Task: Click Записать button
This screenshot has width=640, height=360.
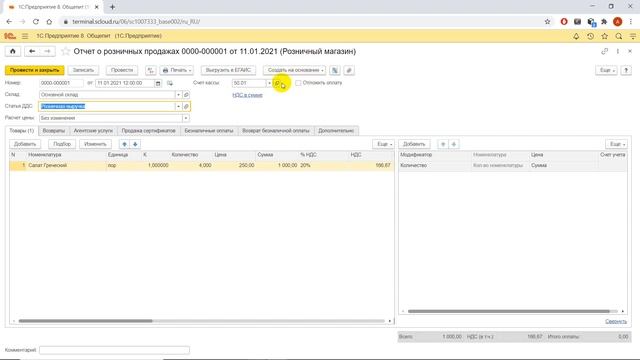Action: click(83, 70)
